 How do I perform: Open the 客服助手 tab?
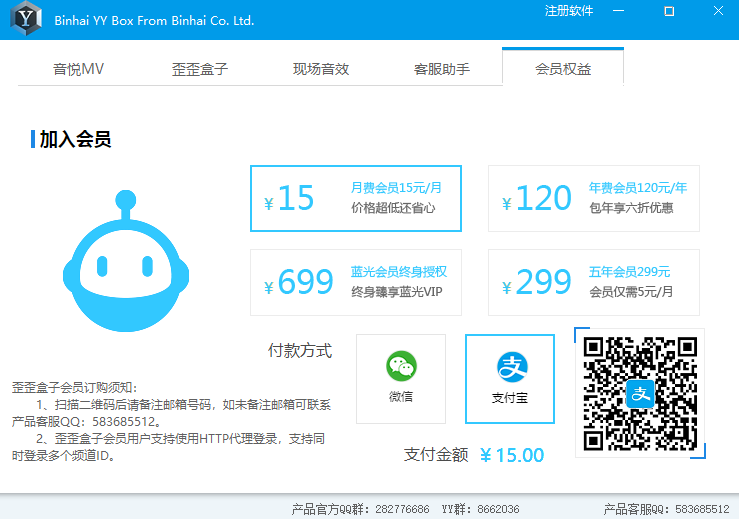click(442, 69)
